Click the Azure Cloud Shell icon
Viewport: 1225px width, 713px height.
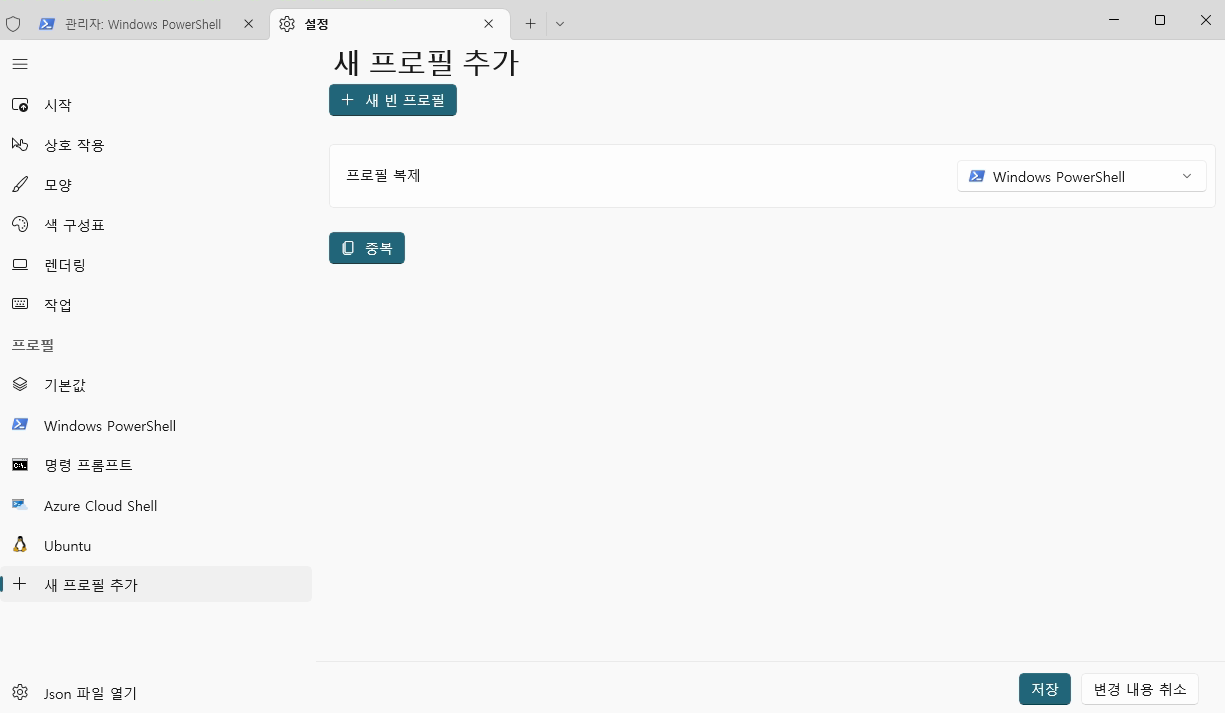(x=20, y=505)
